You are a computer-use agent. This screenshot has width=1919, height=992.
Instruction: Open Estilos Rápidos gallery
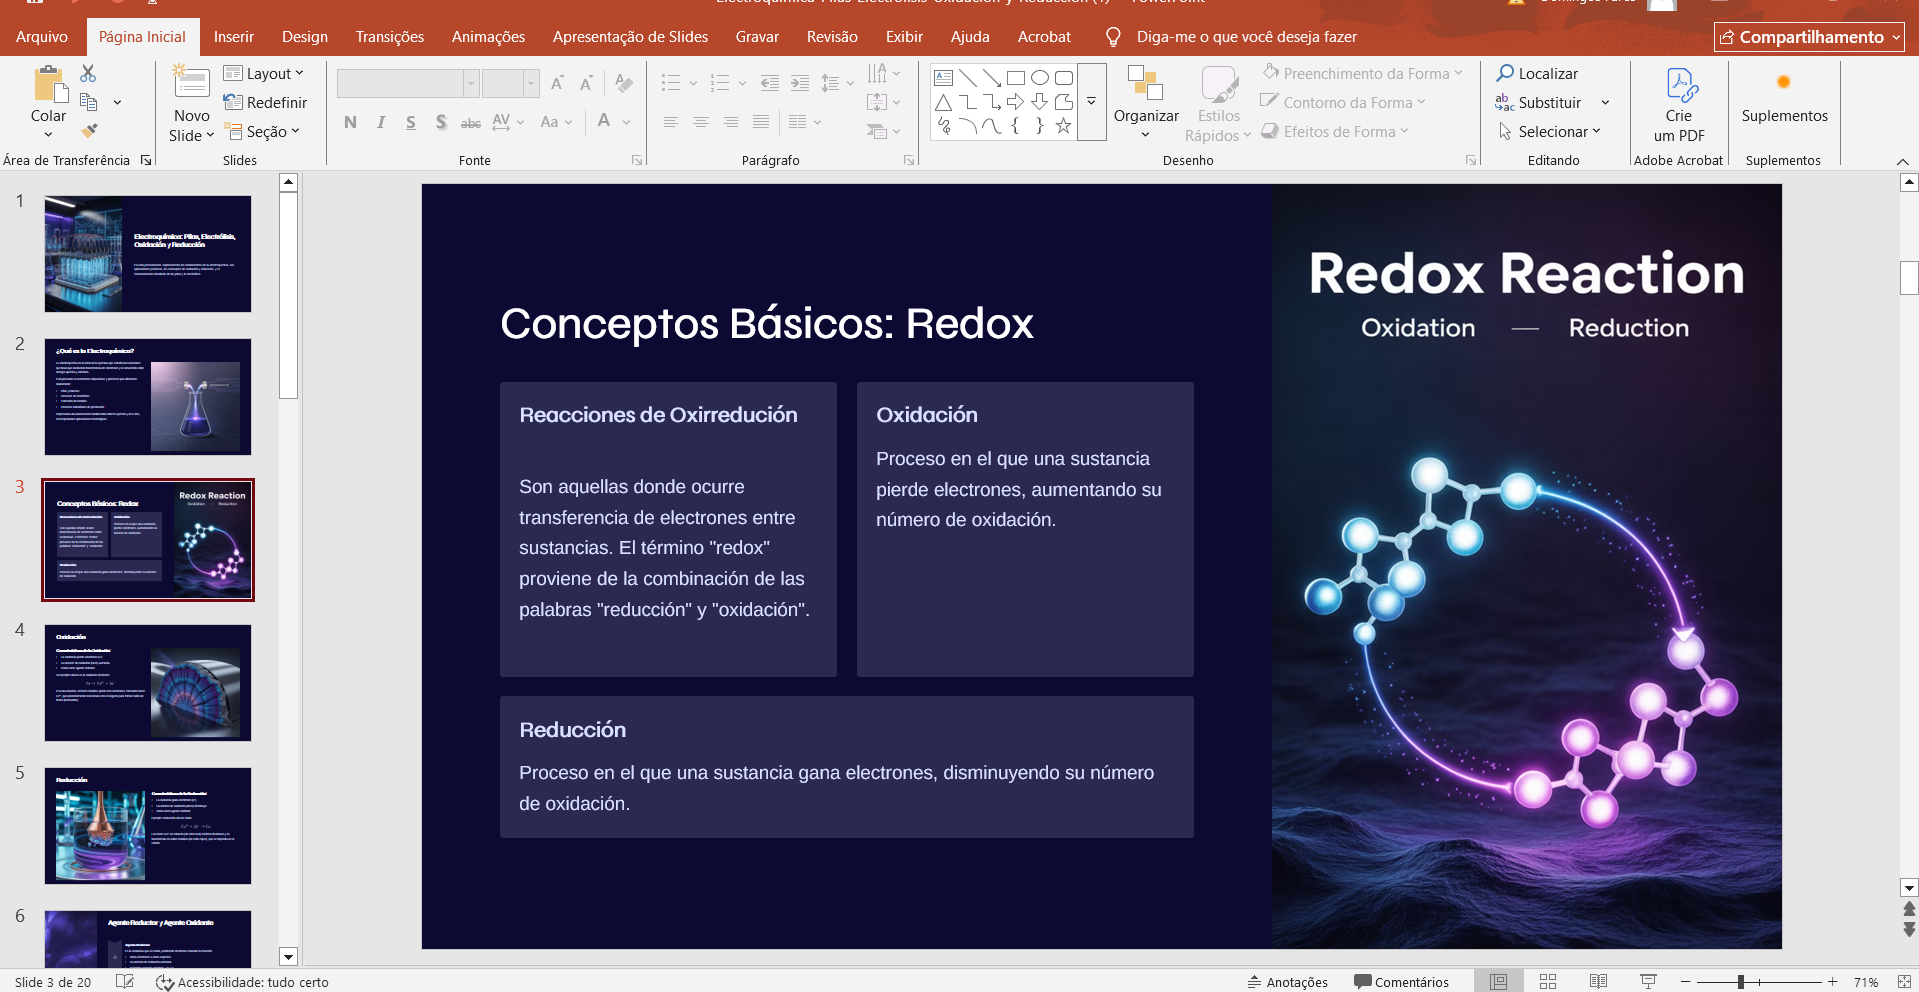tap(1218, 103)
